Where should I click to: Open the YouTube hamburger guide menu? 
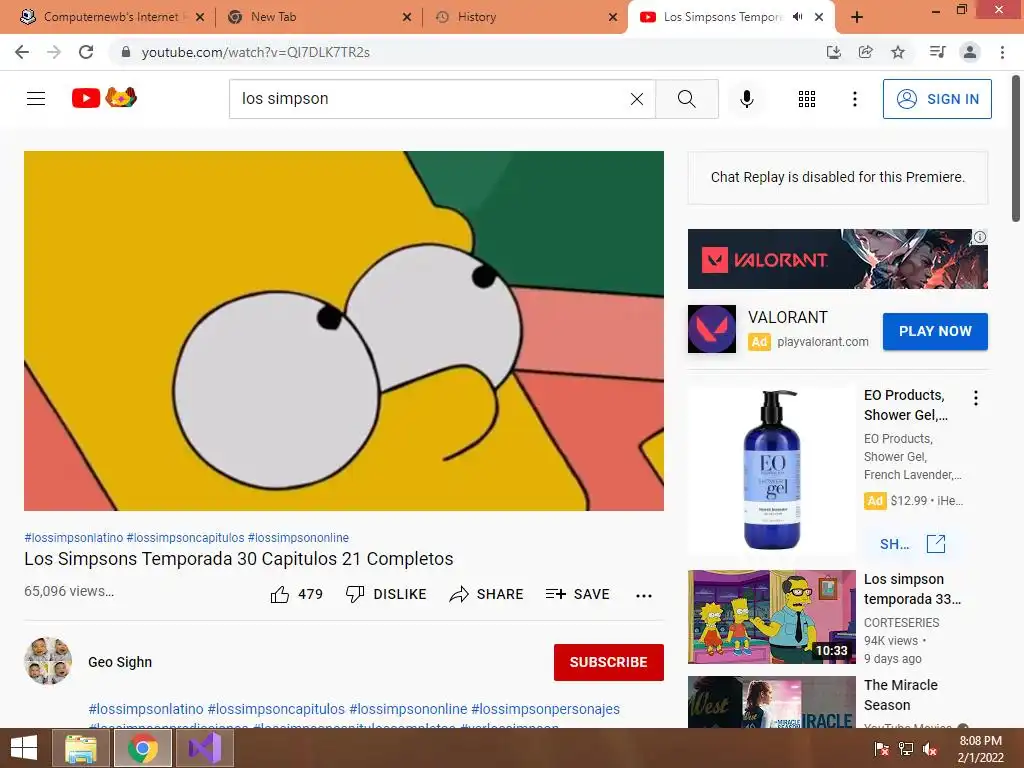[x=36, y=99]
